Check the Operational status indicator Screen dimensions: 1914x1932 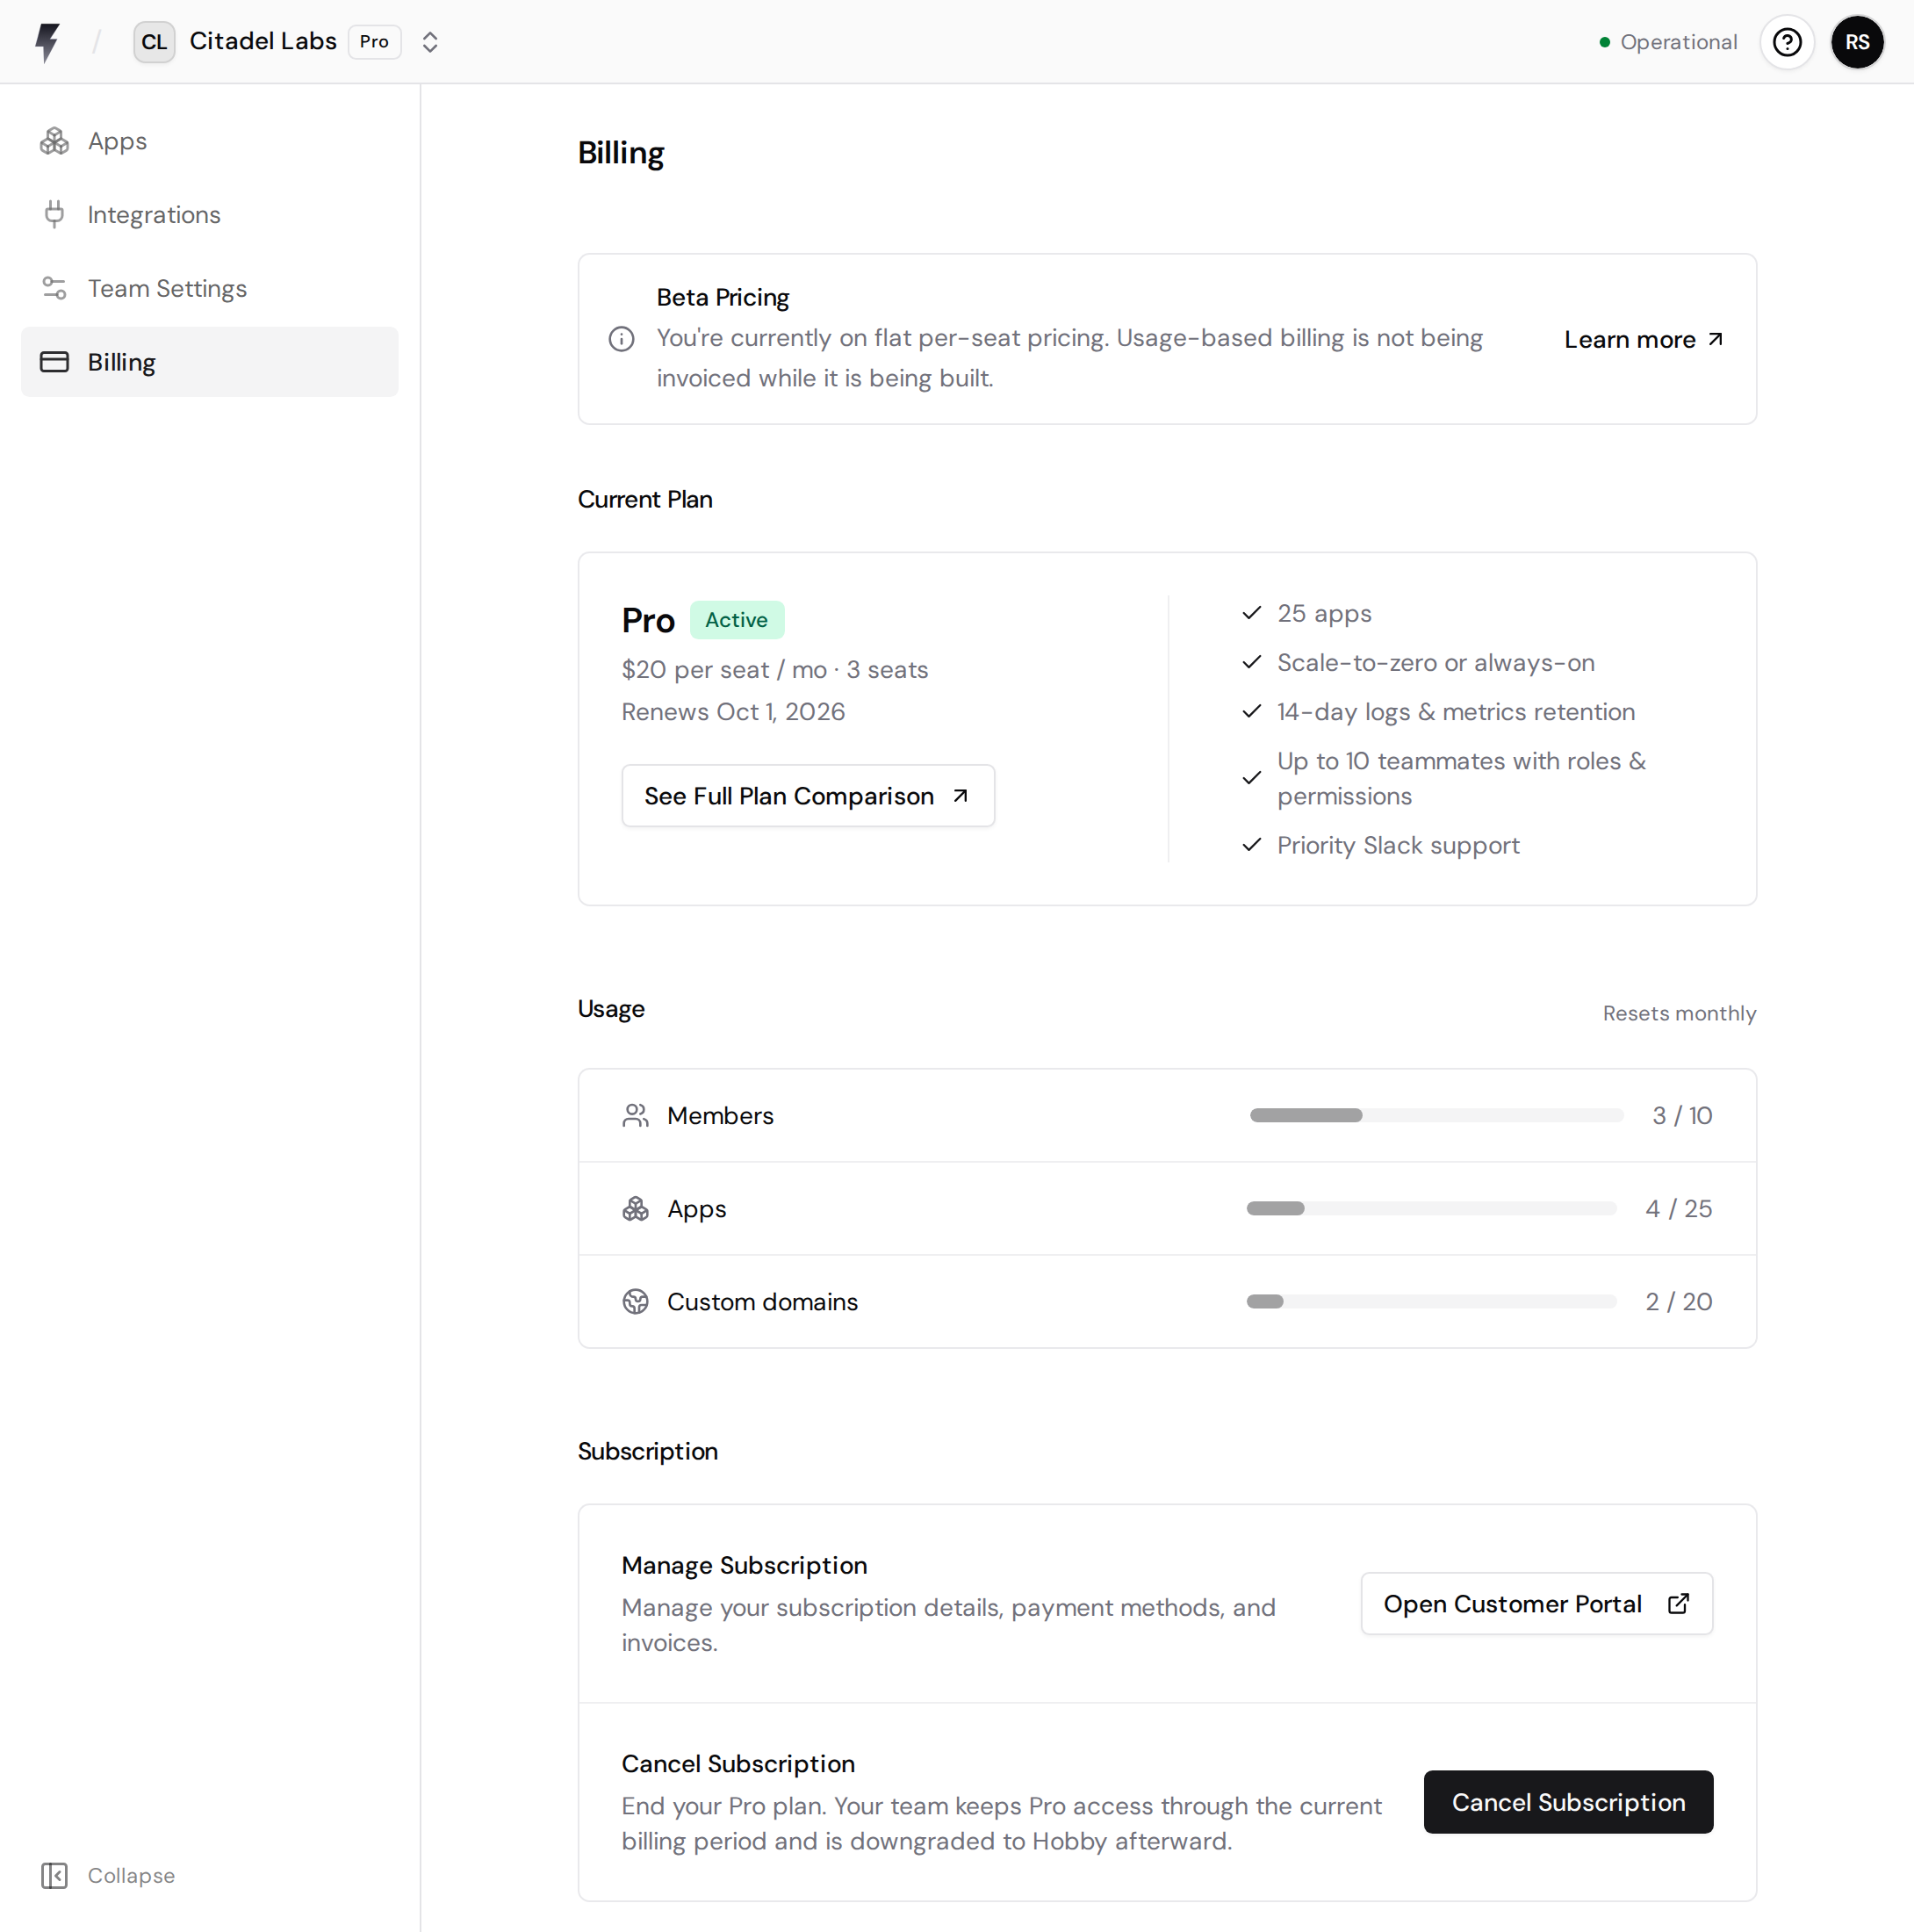pyautogui.click(x=1668, y=42)
